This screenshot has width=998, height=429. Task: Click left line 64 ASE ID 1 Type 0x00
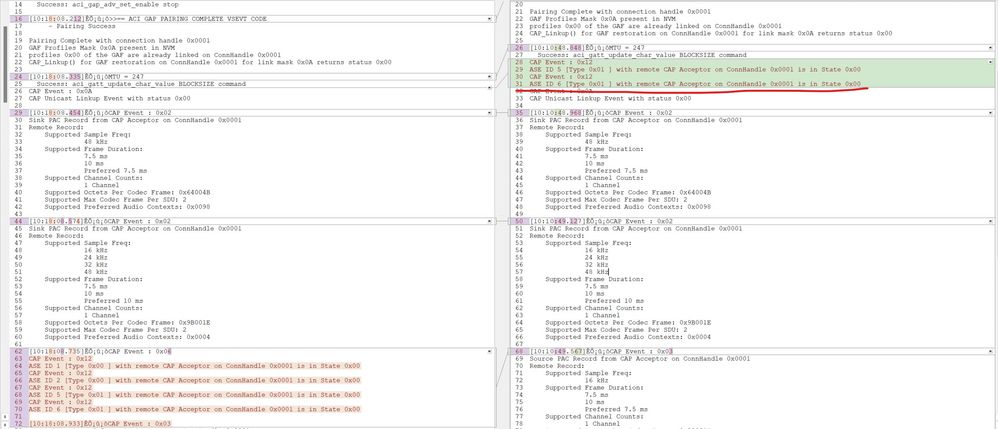(194, 366)
